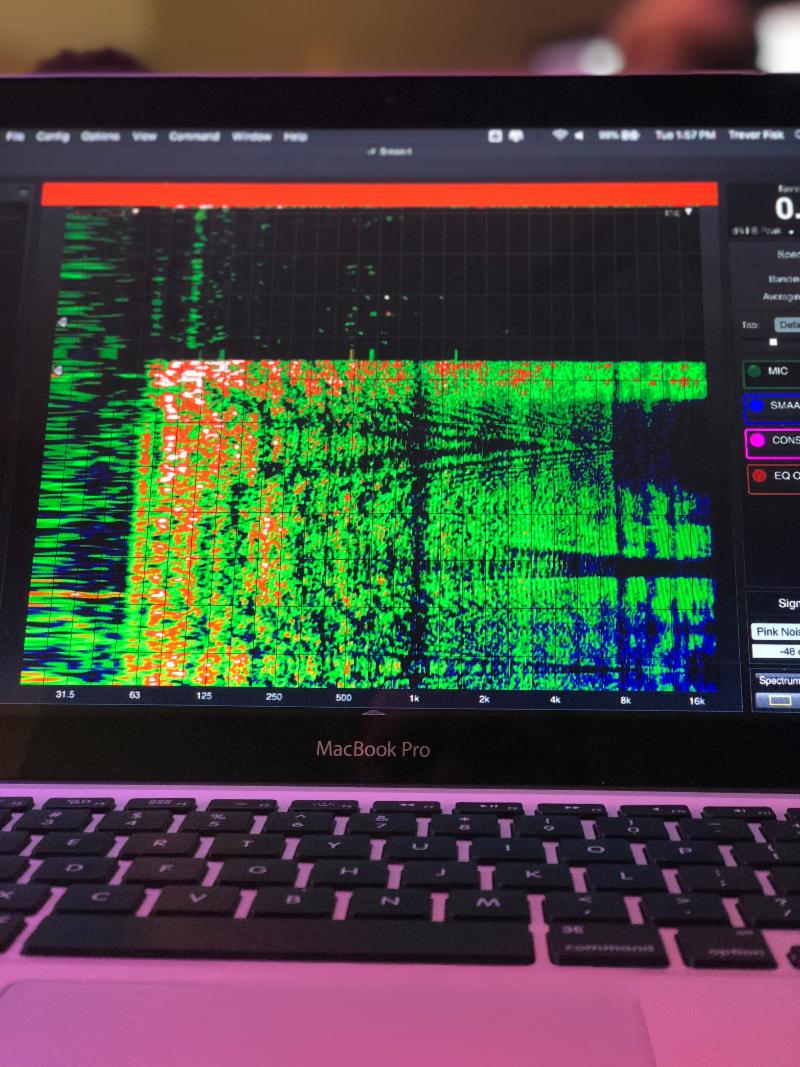Click the small icon left of red bar
This screenshot has width=800, height=1067.
tap(23, 194)
